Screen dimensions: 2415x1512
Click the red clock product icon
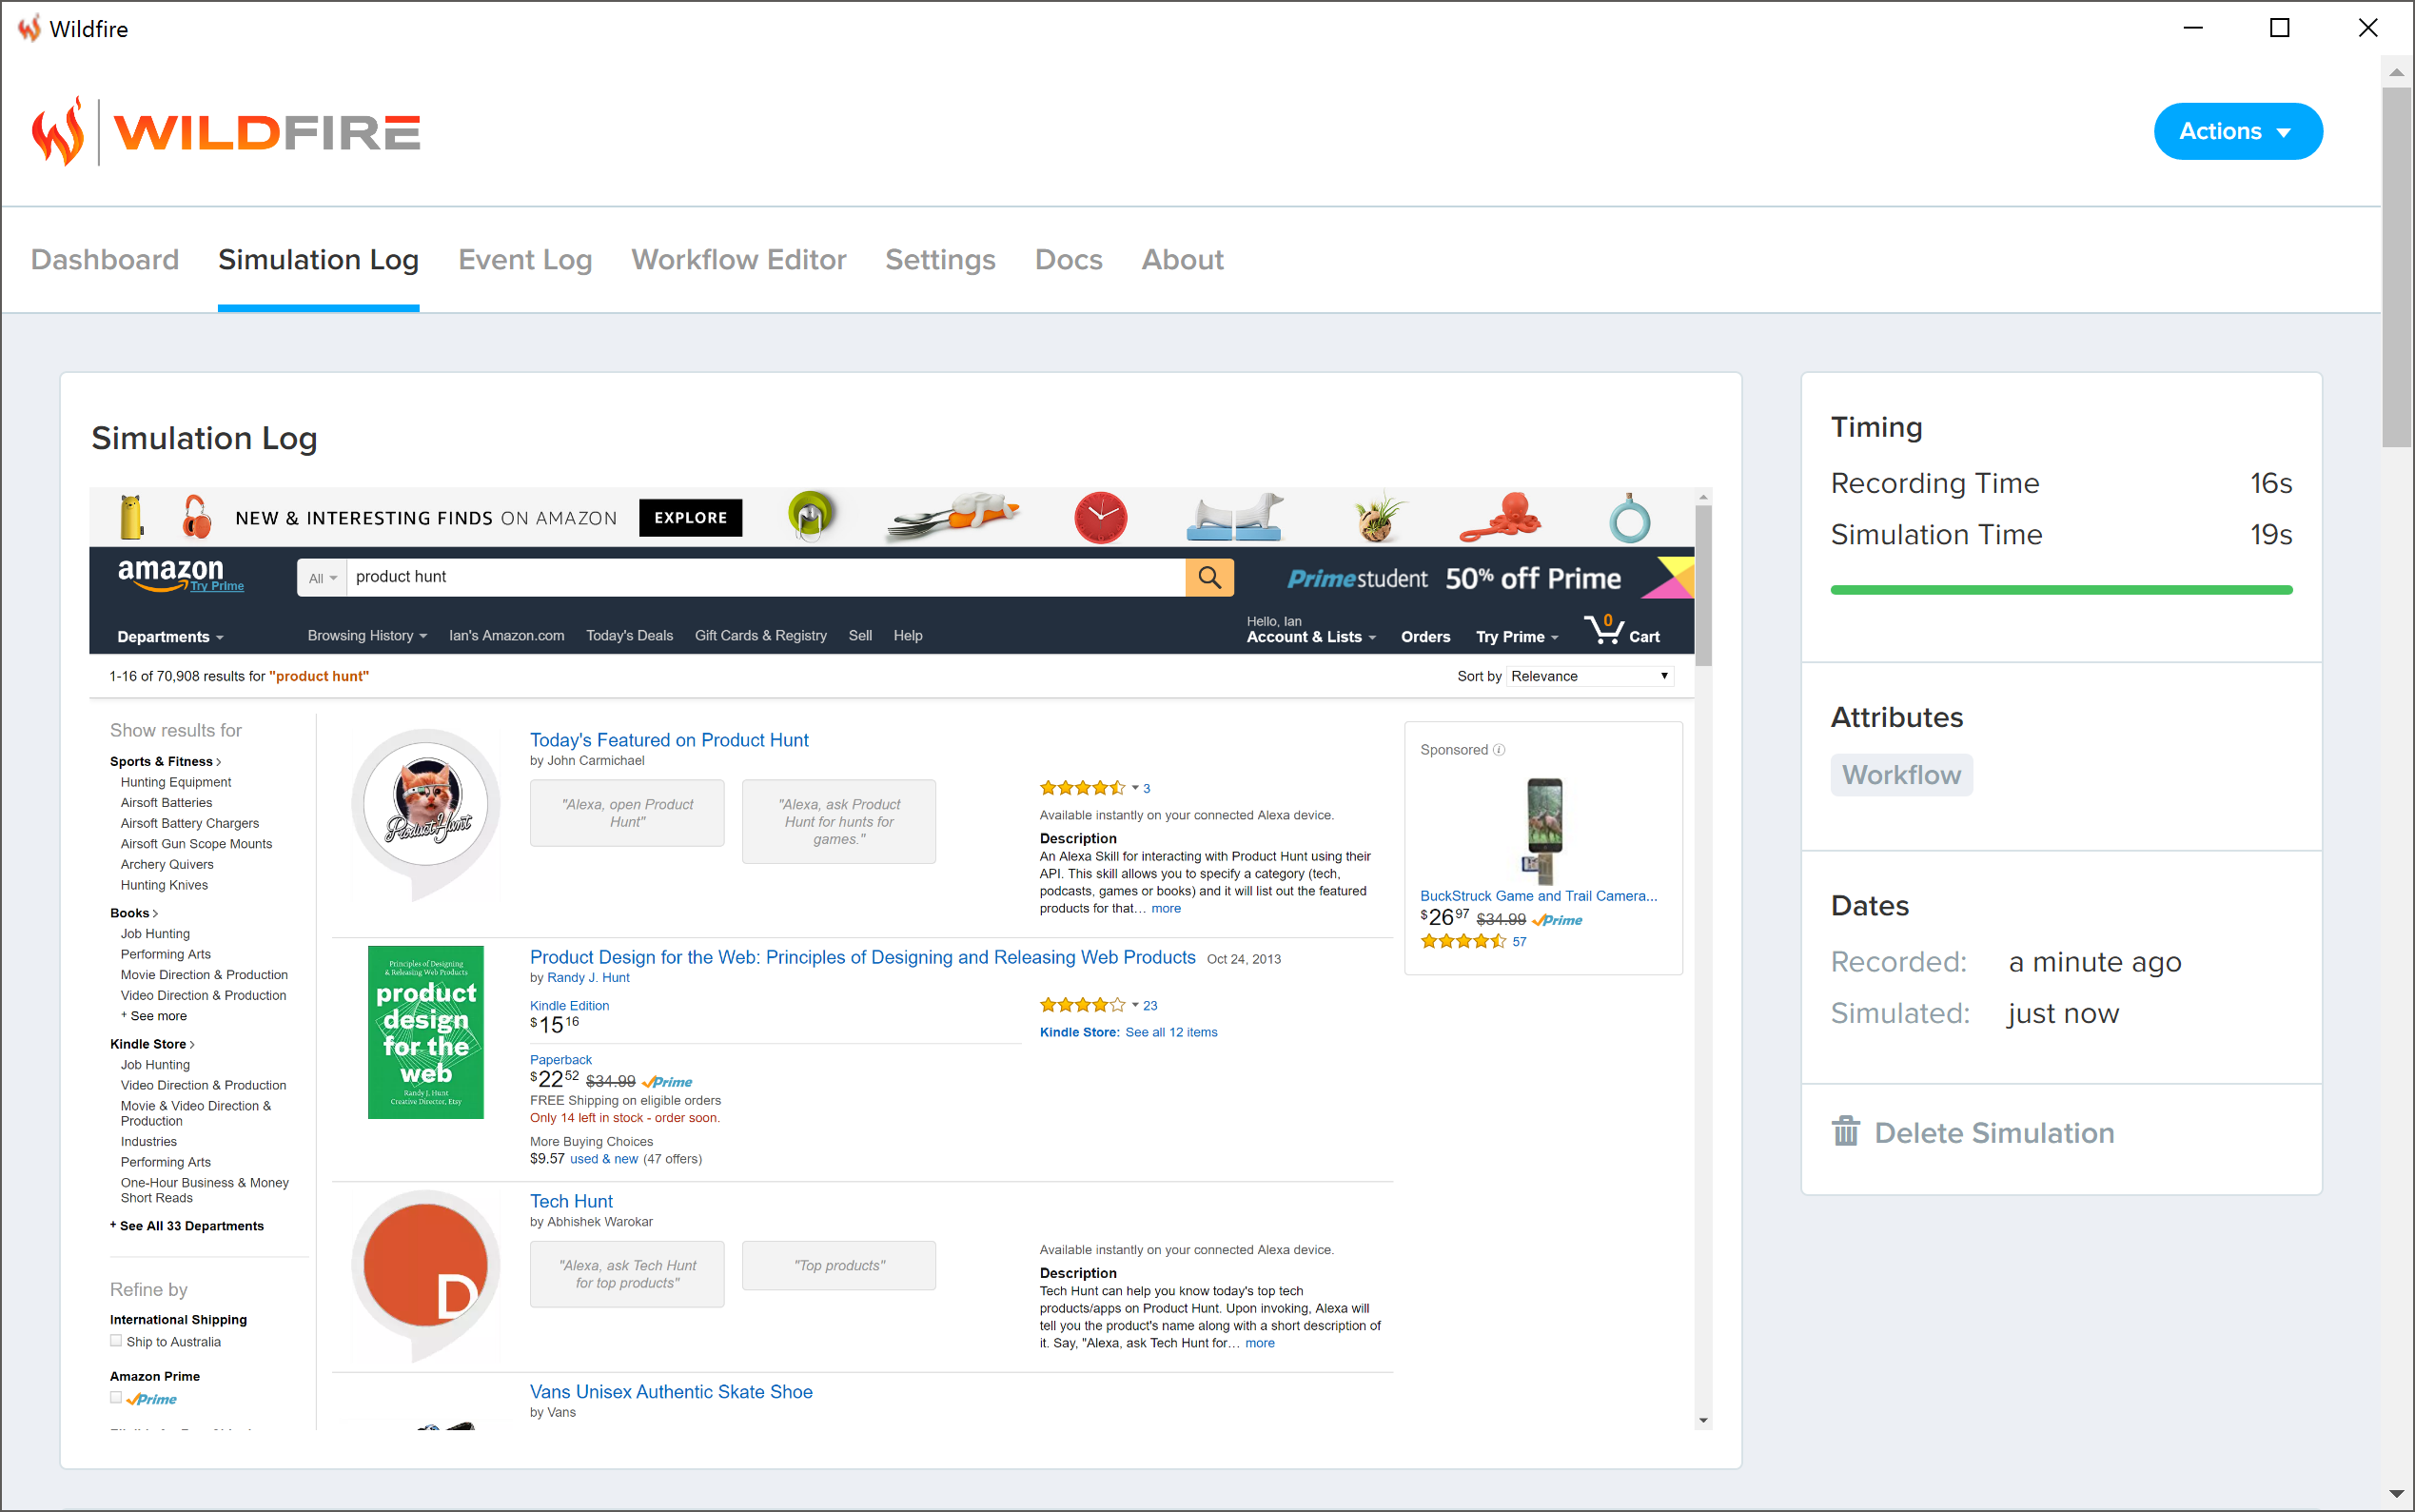(1100, 517)
